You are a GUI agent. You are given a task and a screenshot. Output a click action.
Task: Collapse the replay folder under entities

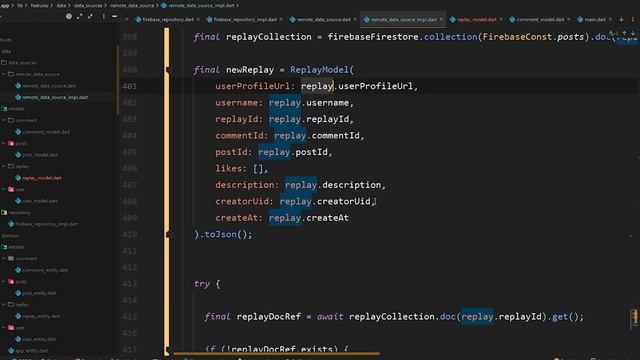click(4, 304)
